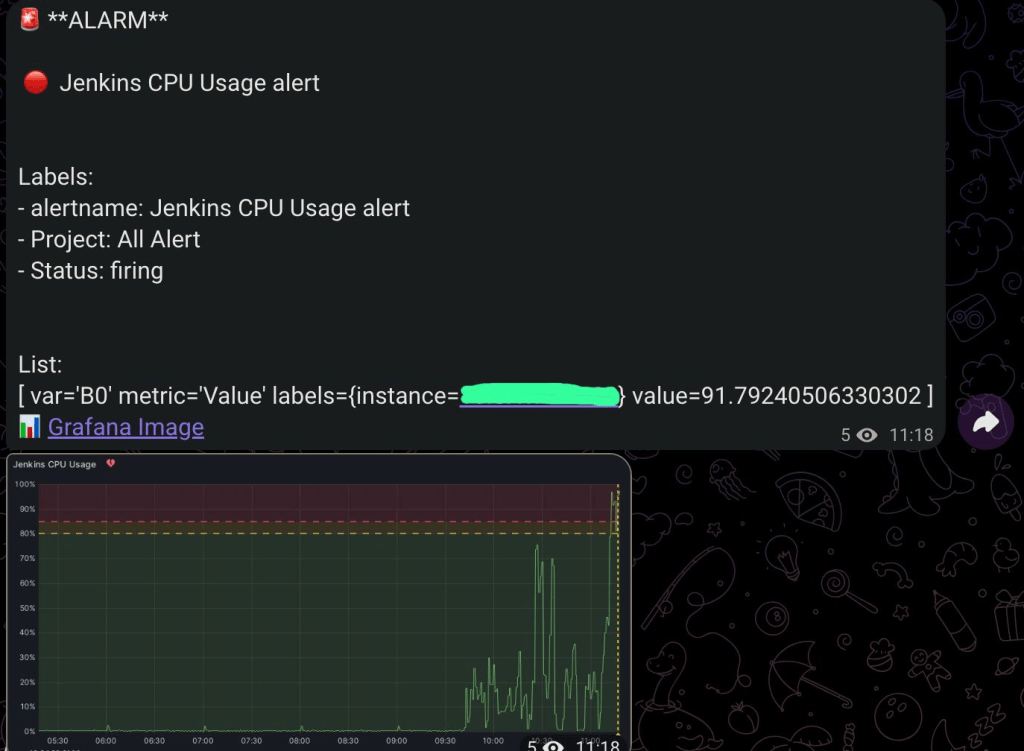Image resolution: width=1024 pixels, height=751 pixels.
Task: Open the Grafana Image link
Action: 125,427
